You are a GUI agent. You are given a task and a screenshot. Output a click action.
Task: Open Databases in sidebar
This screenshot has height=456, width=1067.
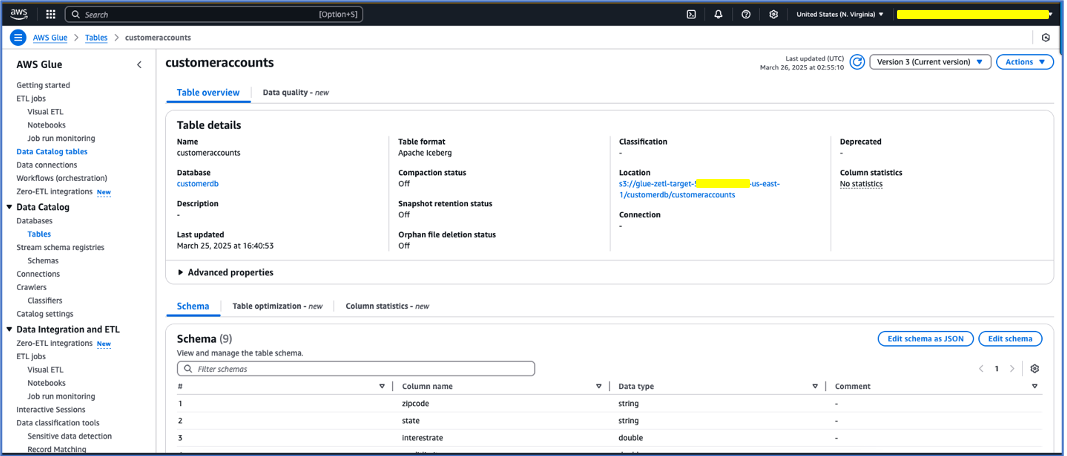(34, 221)
